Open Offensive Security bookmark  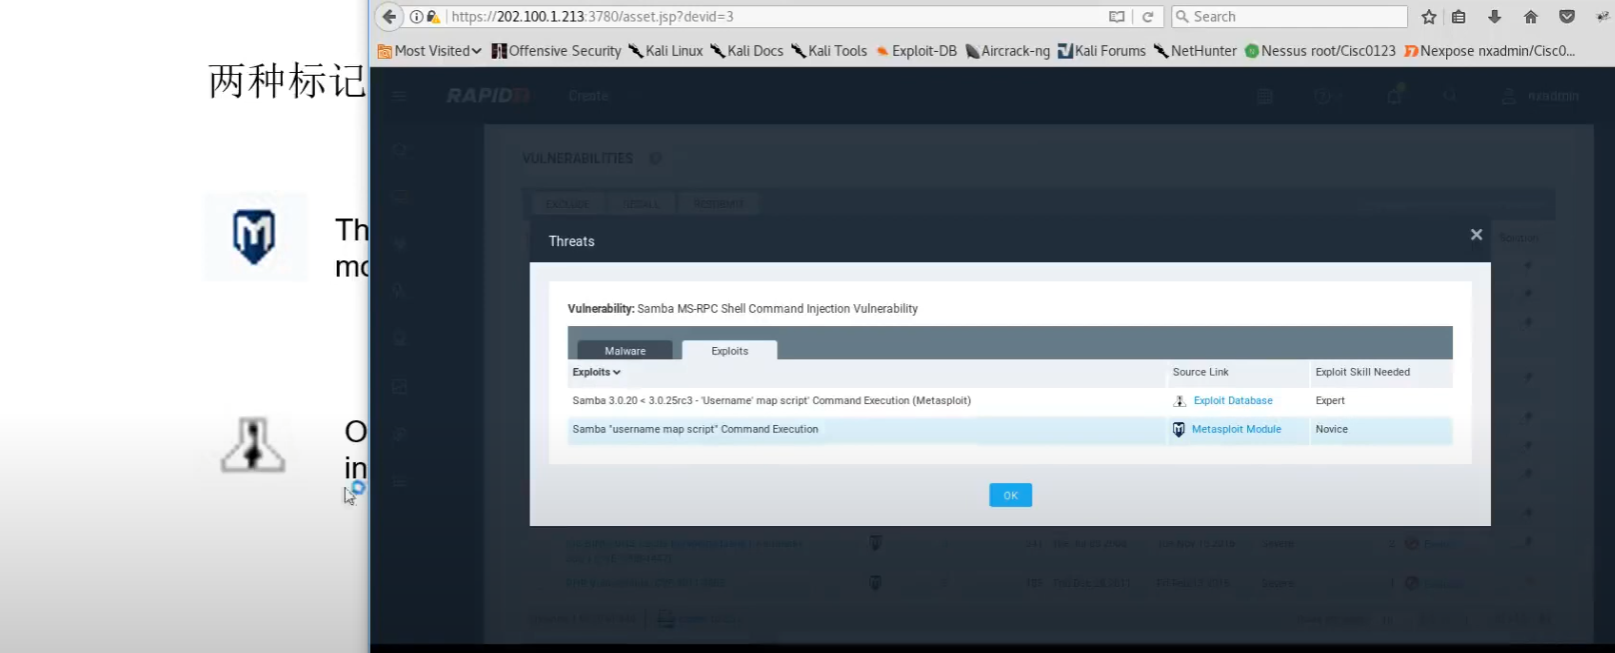point(556,51)
